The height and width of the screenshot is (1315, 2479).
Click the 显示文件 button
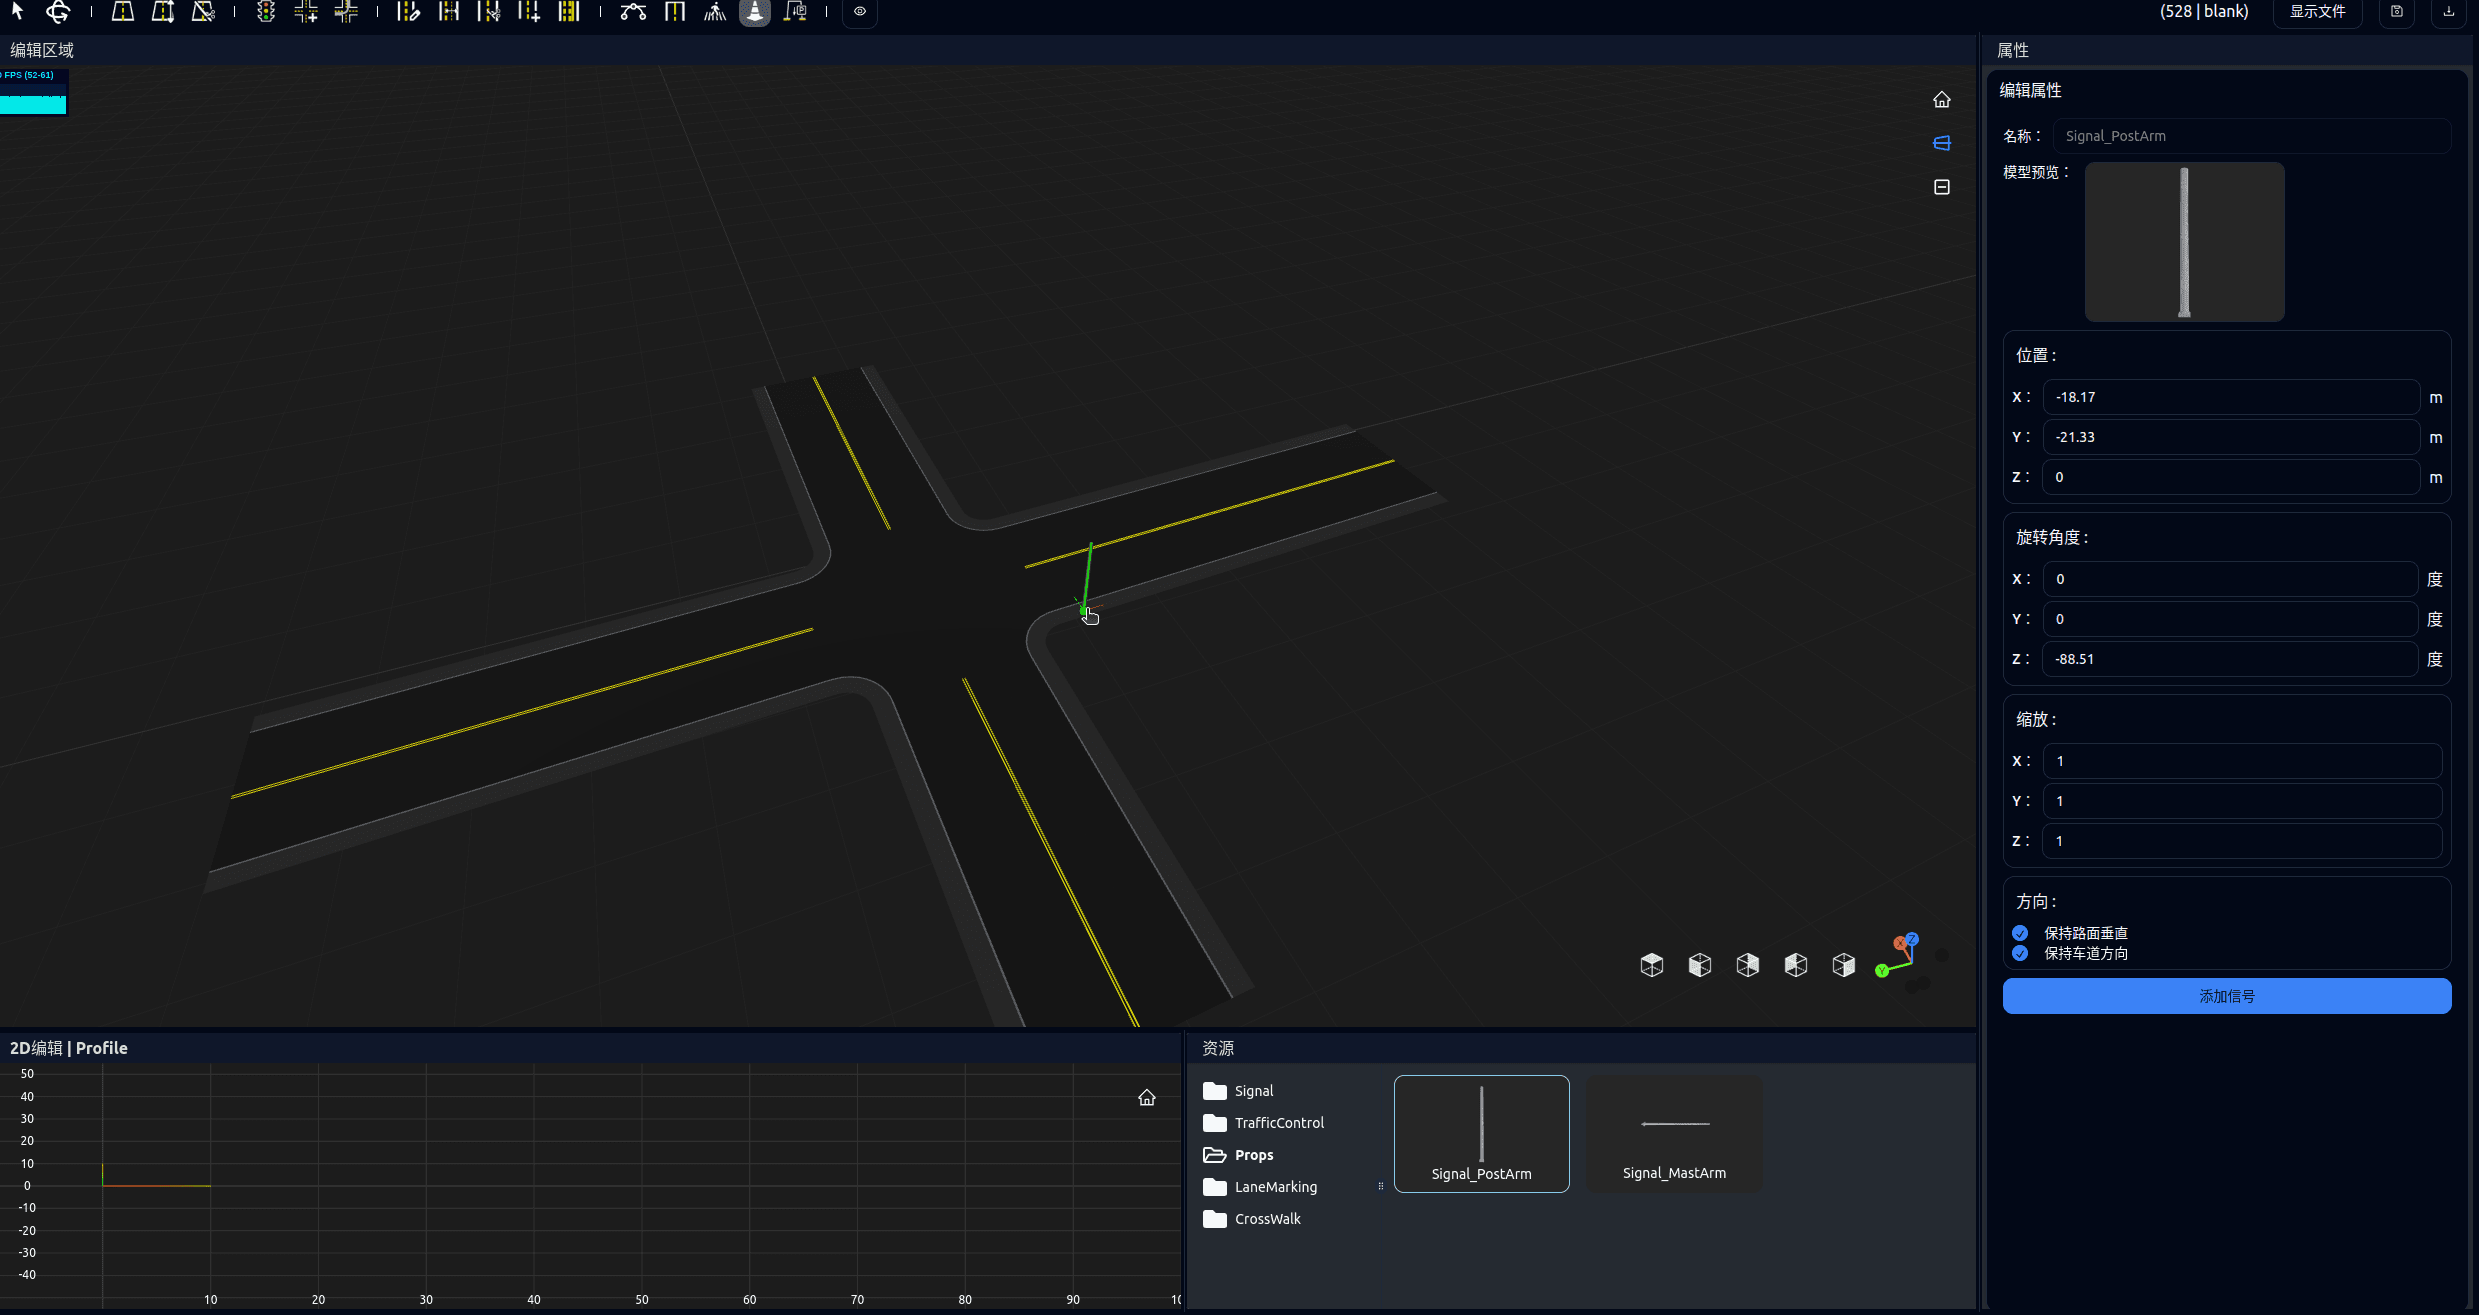[x=2318, y=11]
